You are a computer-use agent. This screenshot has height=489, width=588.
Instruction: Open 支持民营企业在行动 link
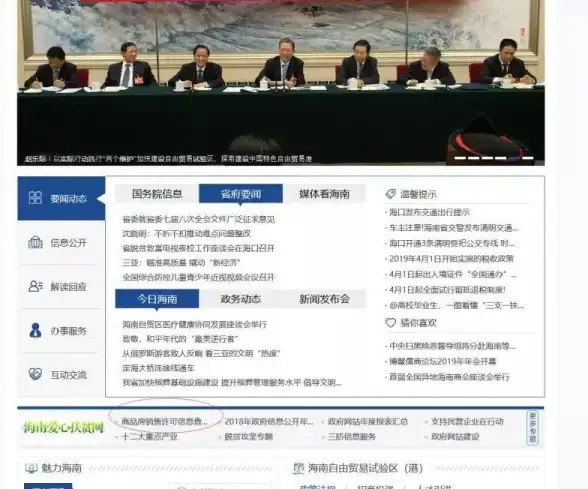point(467,421)
